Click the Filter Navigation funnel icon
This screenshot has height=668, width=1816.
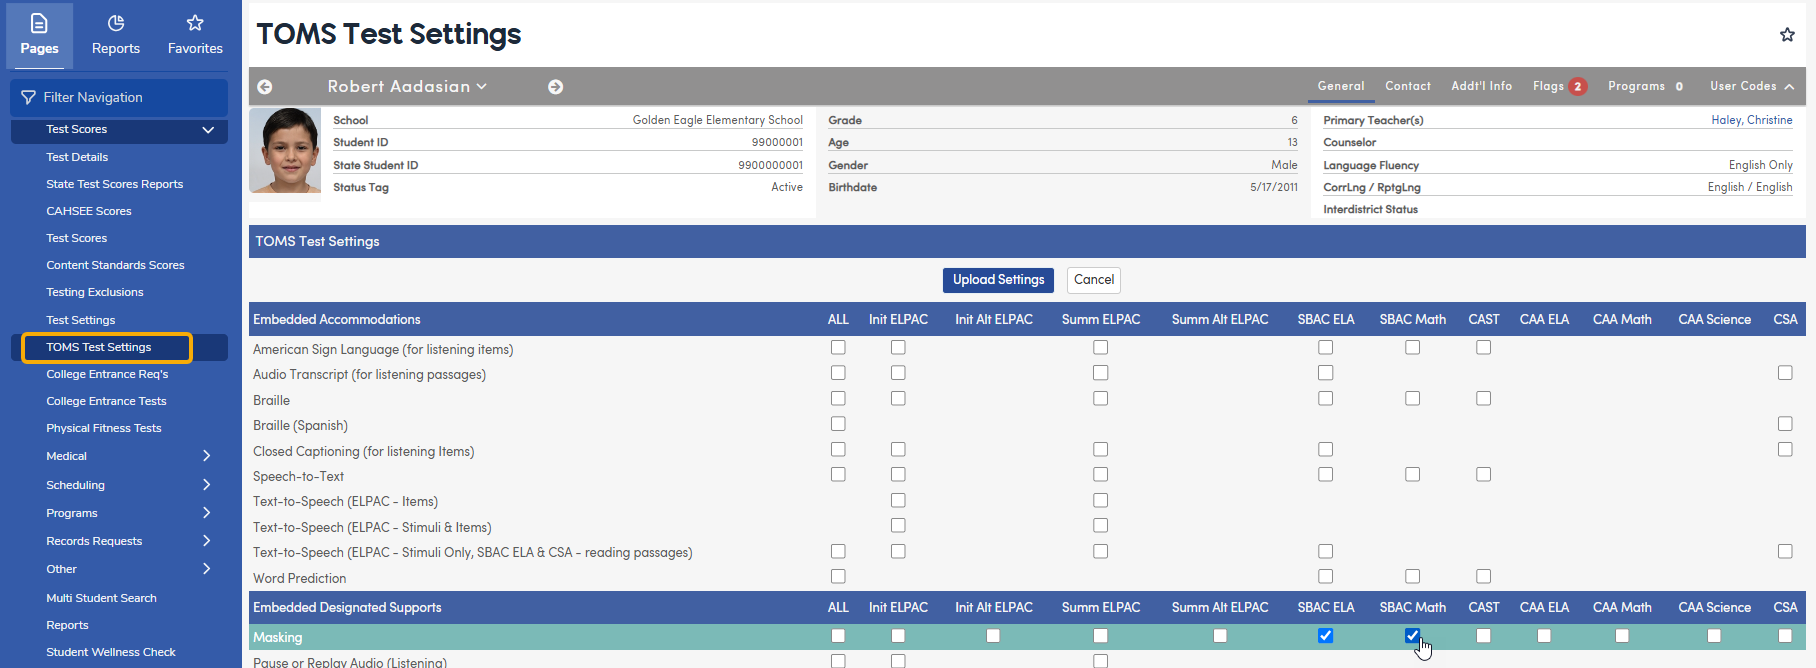point(28,98)
